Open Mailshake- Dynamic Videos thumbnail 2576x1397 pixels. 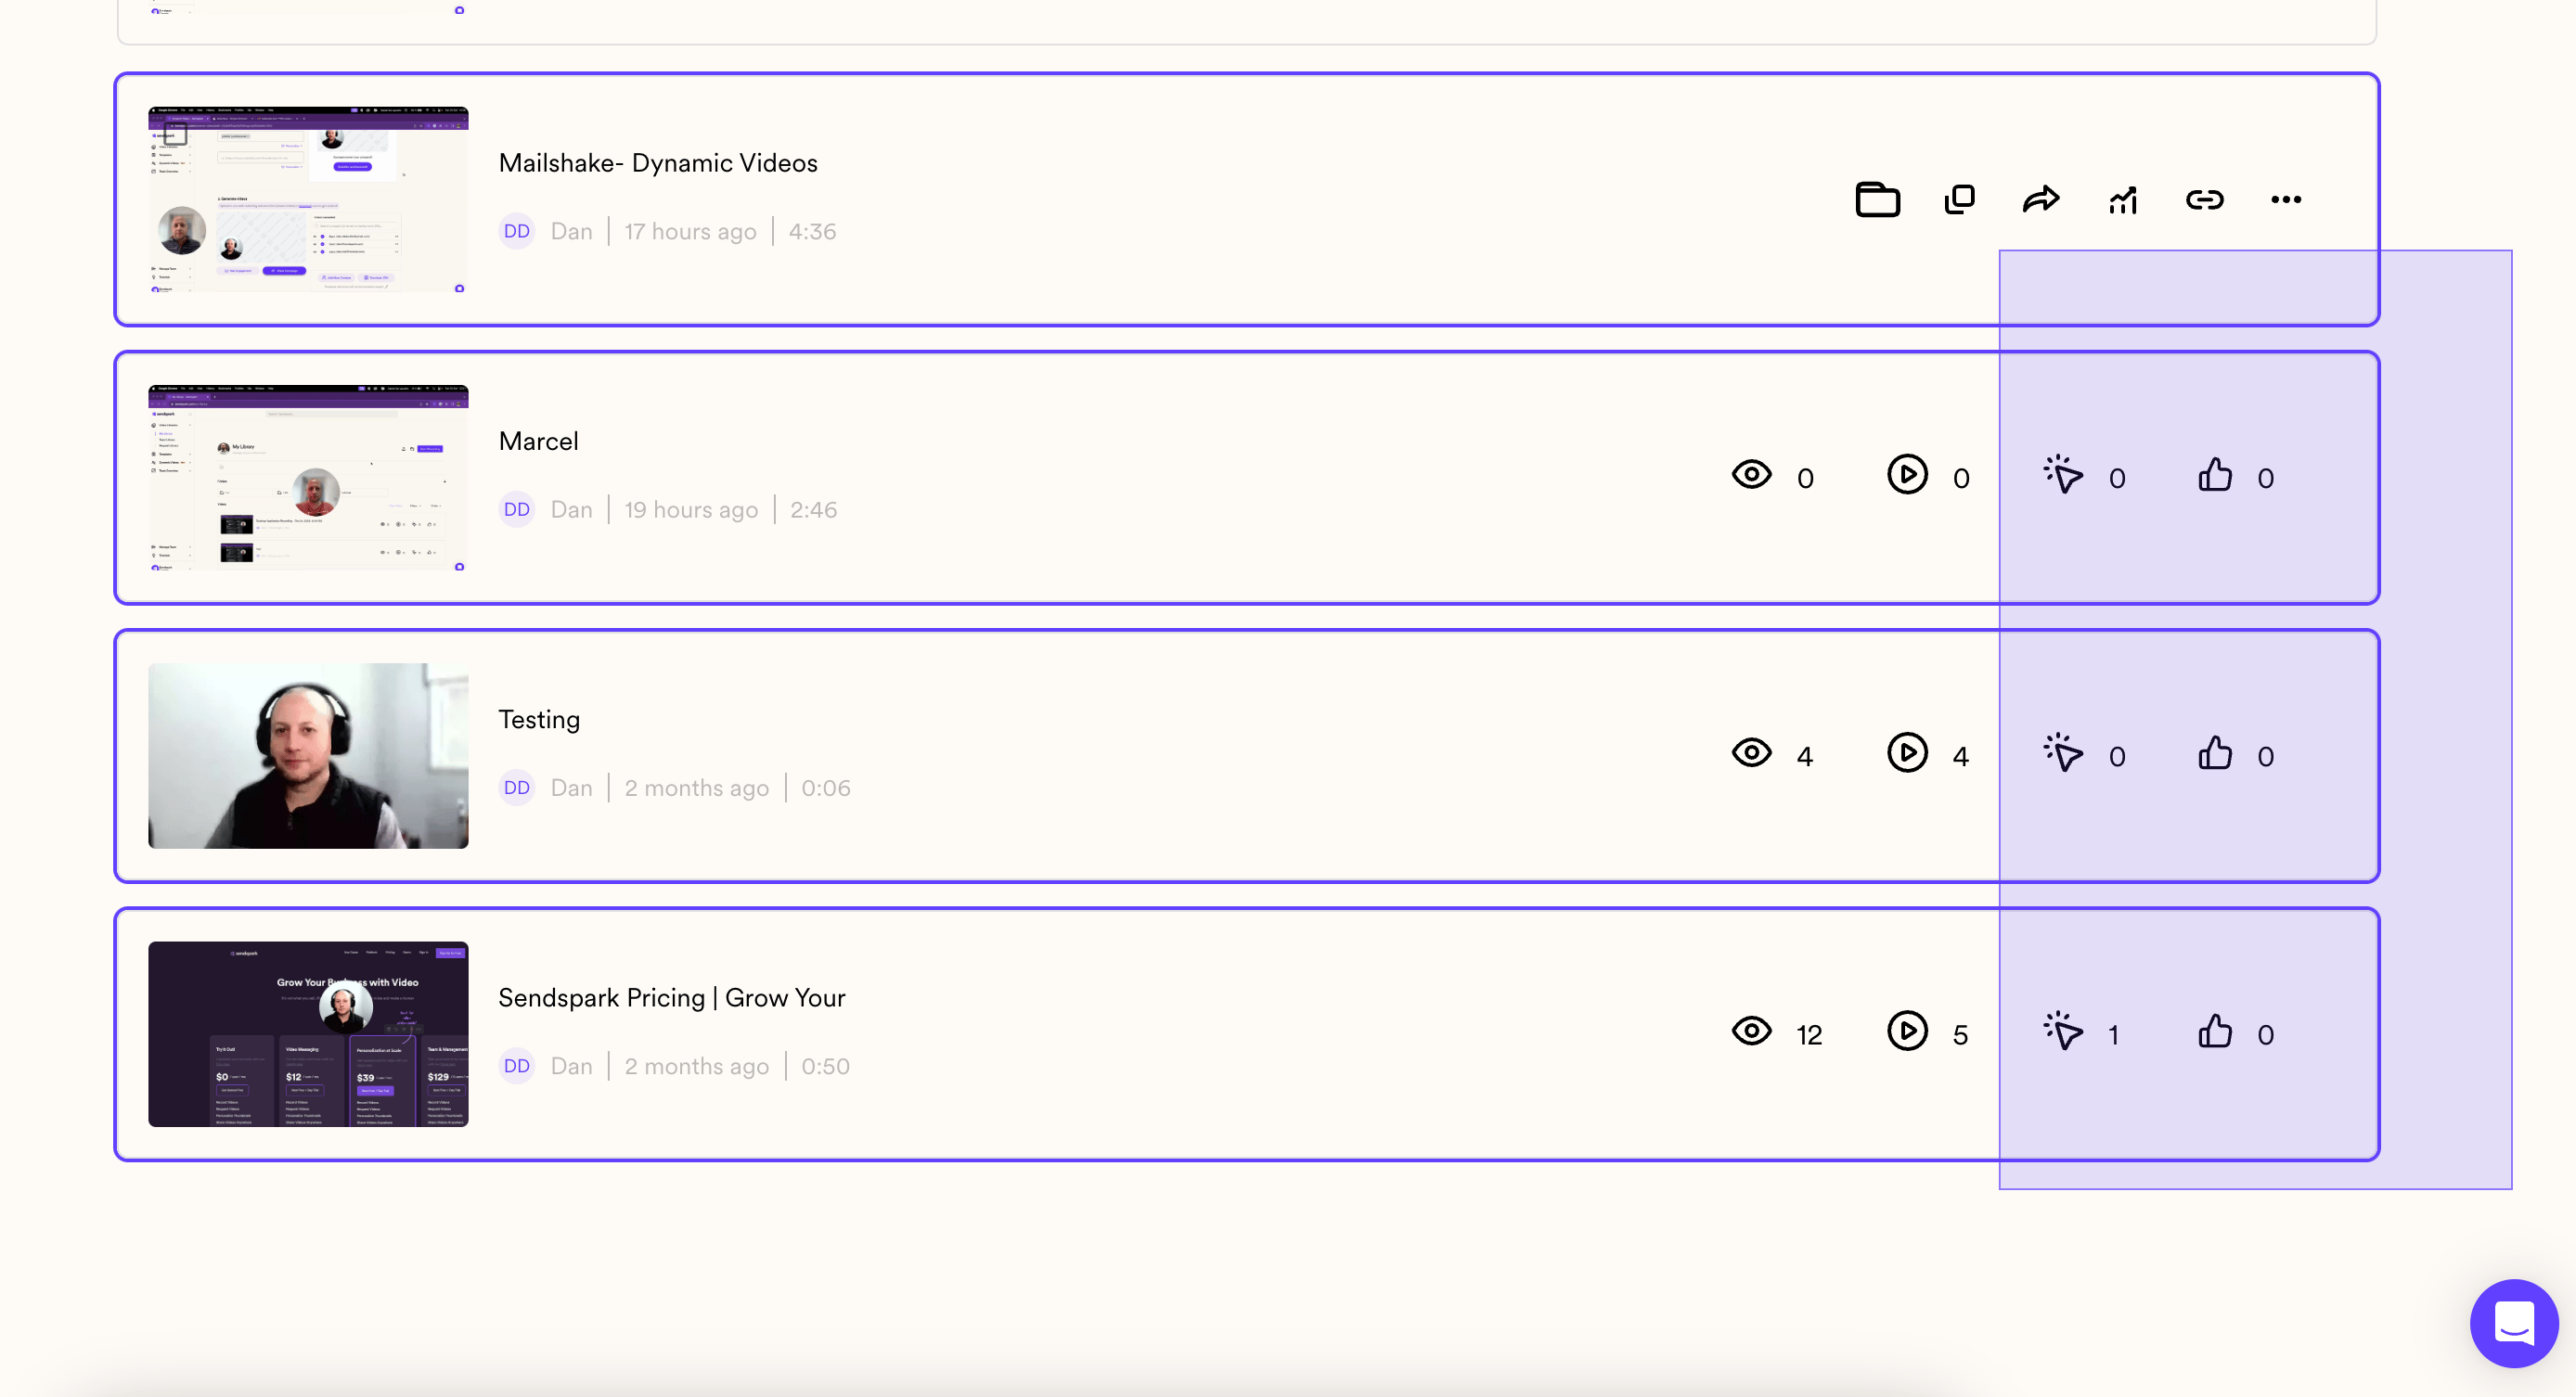coord(308,200)
